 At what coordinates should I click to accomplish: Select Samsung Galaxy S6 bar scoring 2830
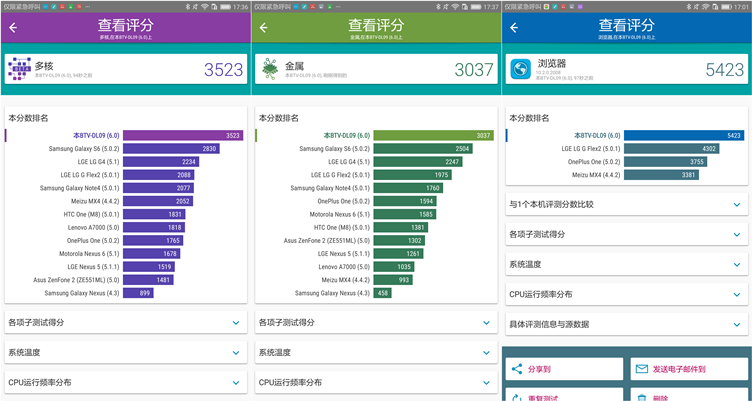pos(171,149)
